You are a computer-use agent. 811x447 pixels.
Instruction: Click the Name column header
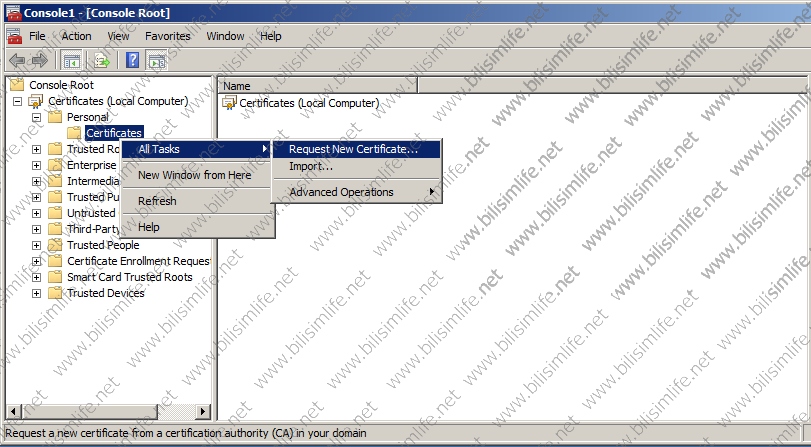click(318, 86)
